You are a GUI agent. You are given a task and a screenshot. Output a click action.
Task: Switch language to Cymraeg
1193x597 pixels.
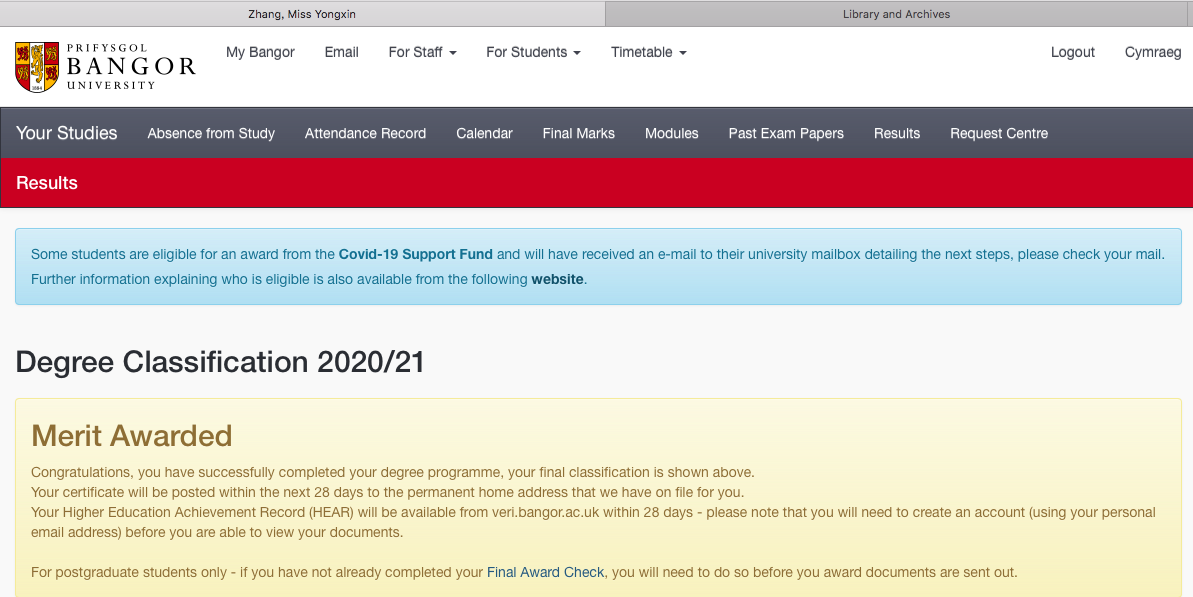1152,52
